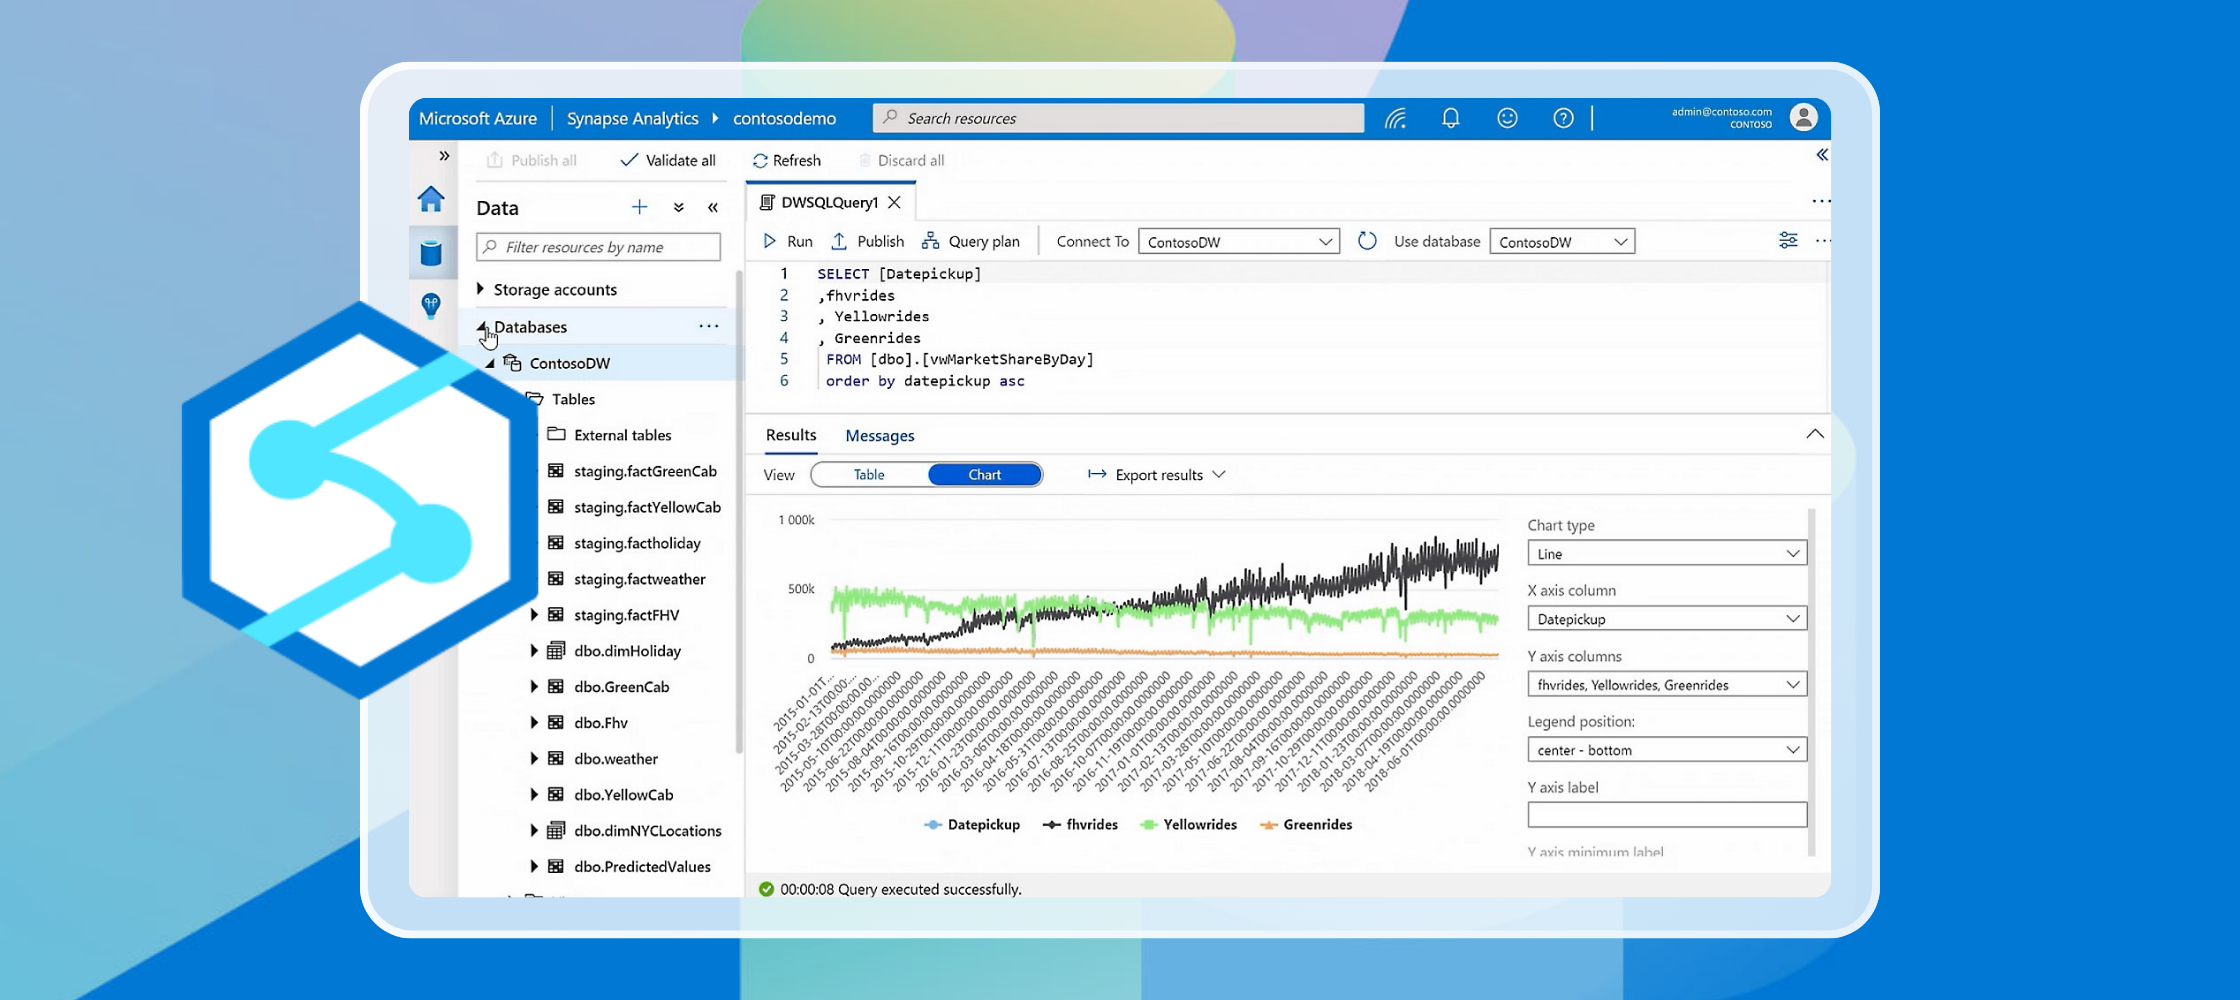
Task: Click the Query plan icon
Action: (x=930, y=241)
